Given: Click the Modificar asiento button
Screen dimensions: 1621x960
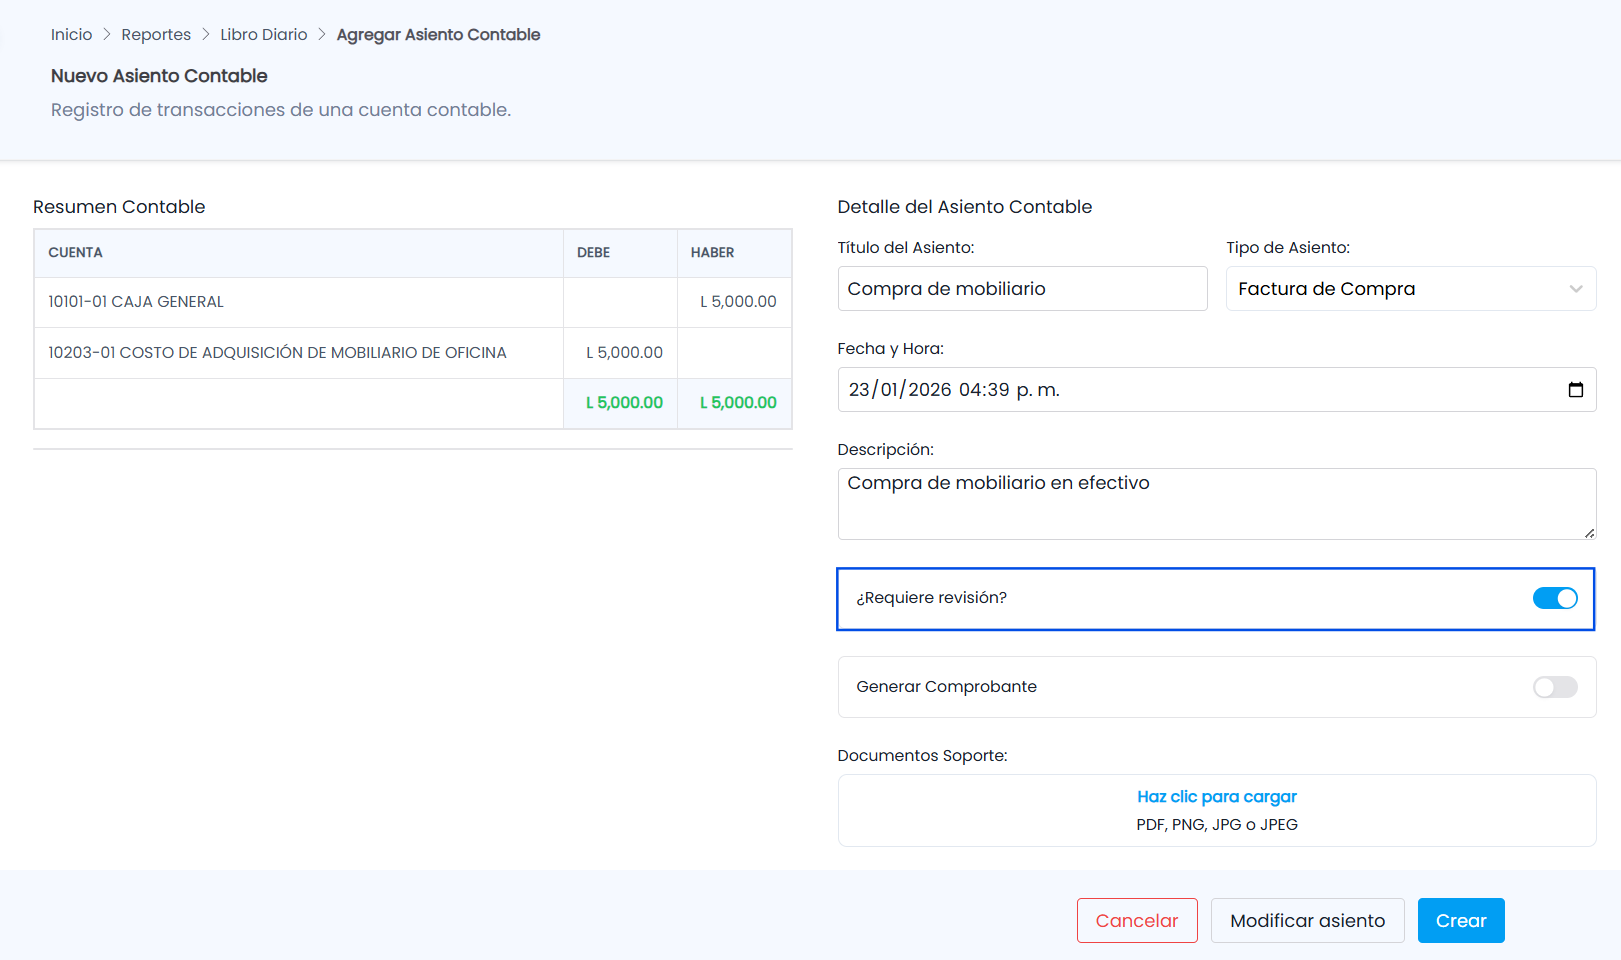Looking at the screenshot, I should (1308, 921).
